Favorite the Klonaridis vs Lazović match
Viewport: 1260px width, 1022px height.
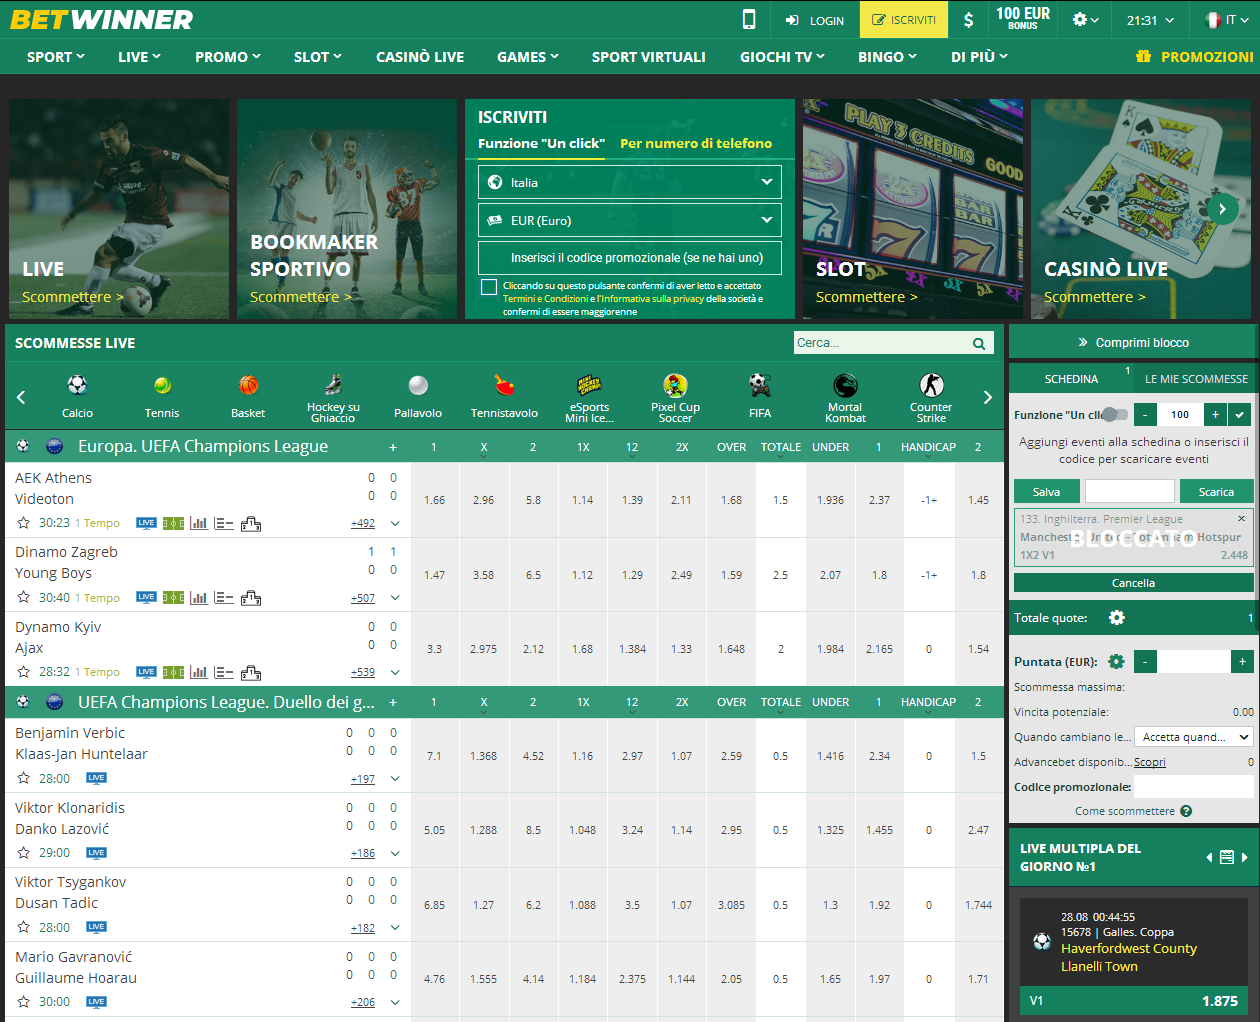click(24, 853)
